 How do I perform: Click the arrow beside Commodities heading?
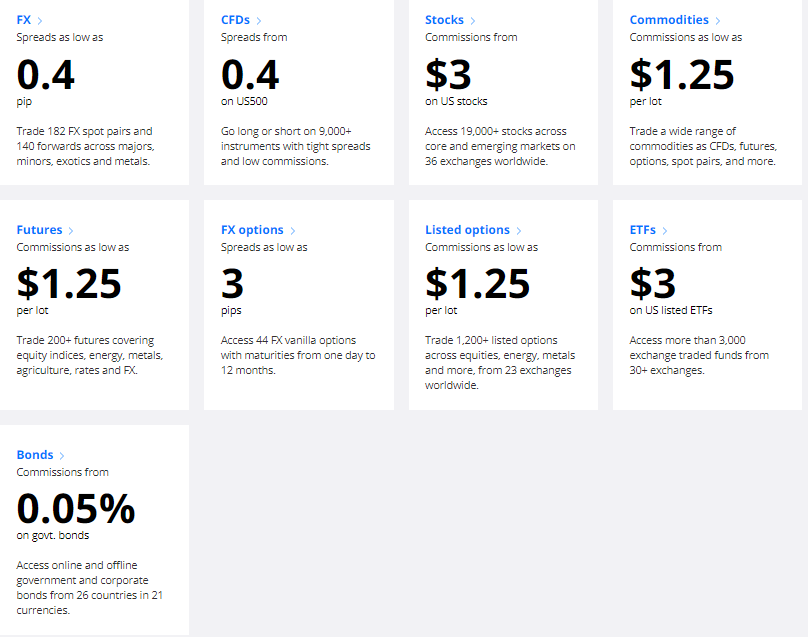point(718,21)
